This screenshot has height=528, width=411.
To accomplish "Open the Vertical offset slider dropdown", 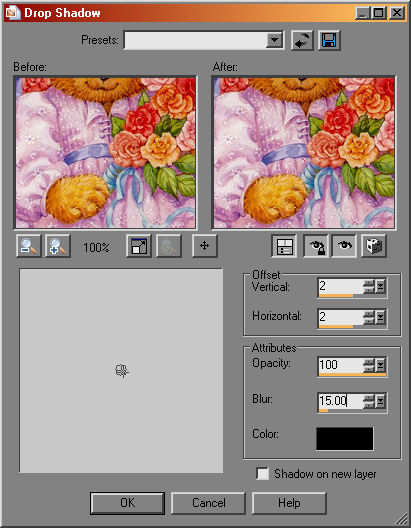I will [x=380, y=287].
